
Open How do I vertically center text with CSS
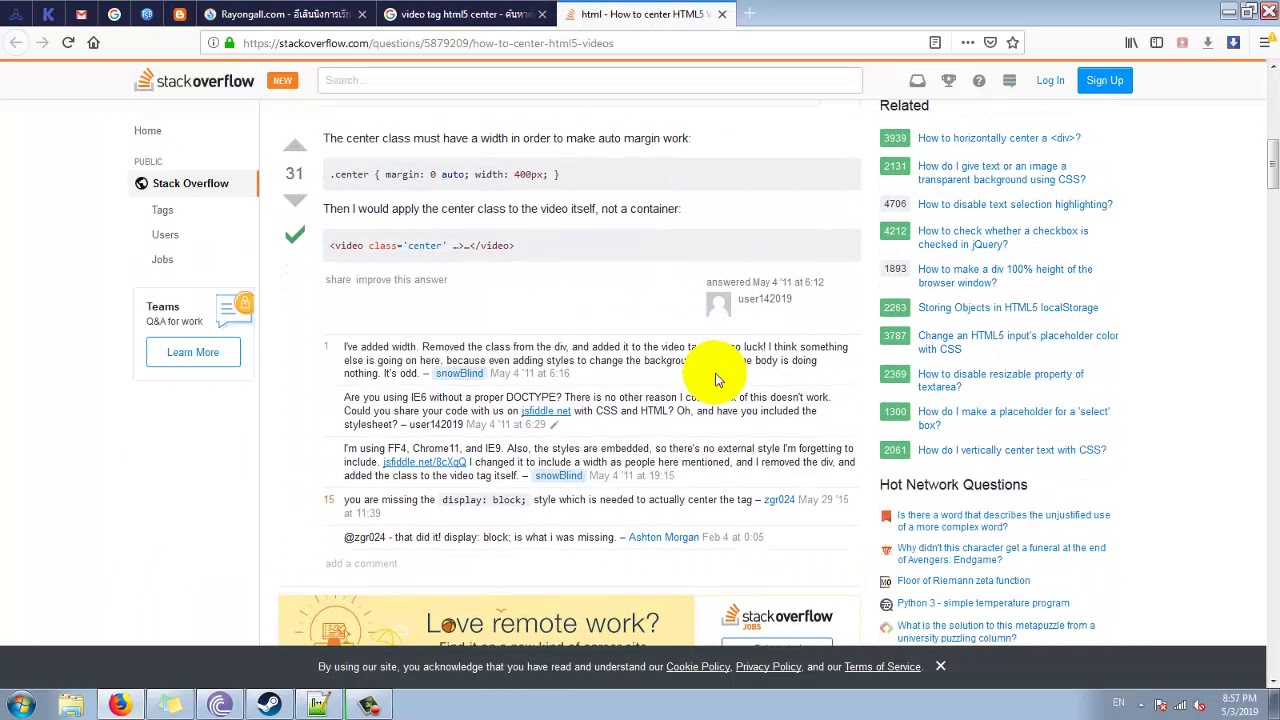click(1012, 450)
